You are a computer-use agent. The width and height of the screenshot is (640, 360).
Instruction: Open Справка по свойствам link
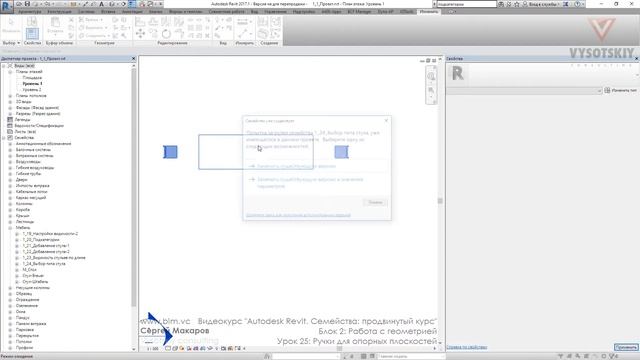pos(466,347)
